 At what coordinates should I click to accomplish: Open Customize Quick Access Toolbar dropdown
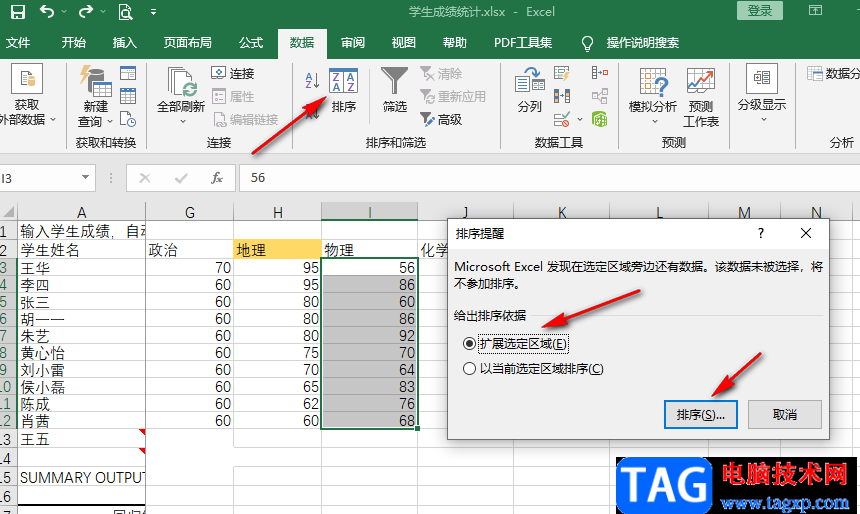coord(154,12)
